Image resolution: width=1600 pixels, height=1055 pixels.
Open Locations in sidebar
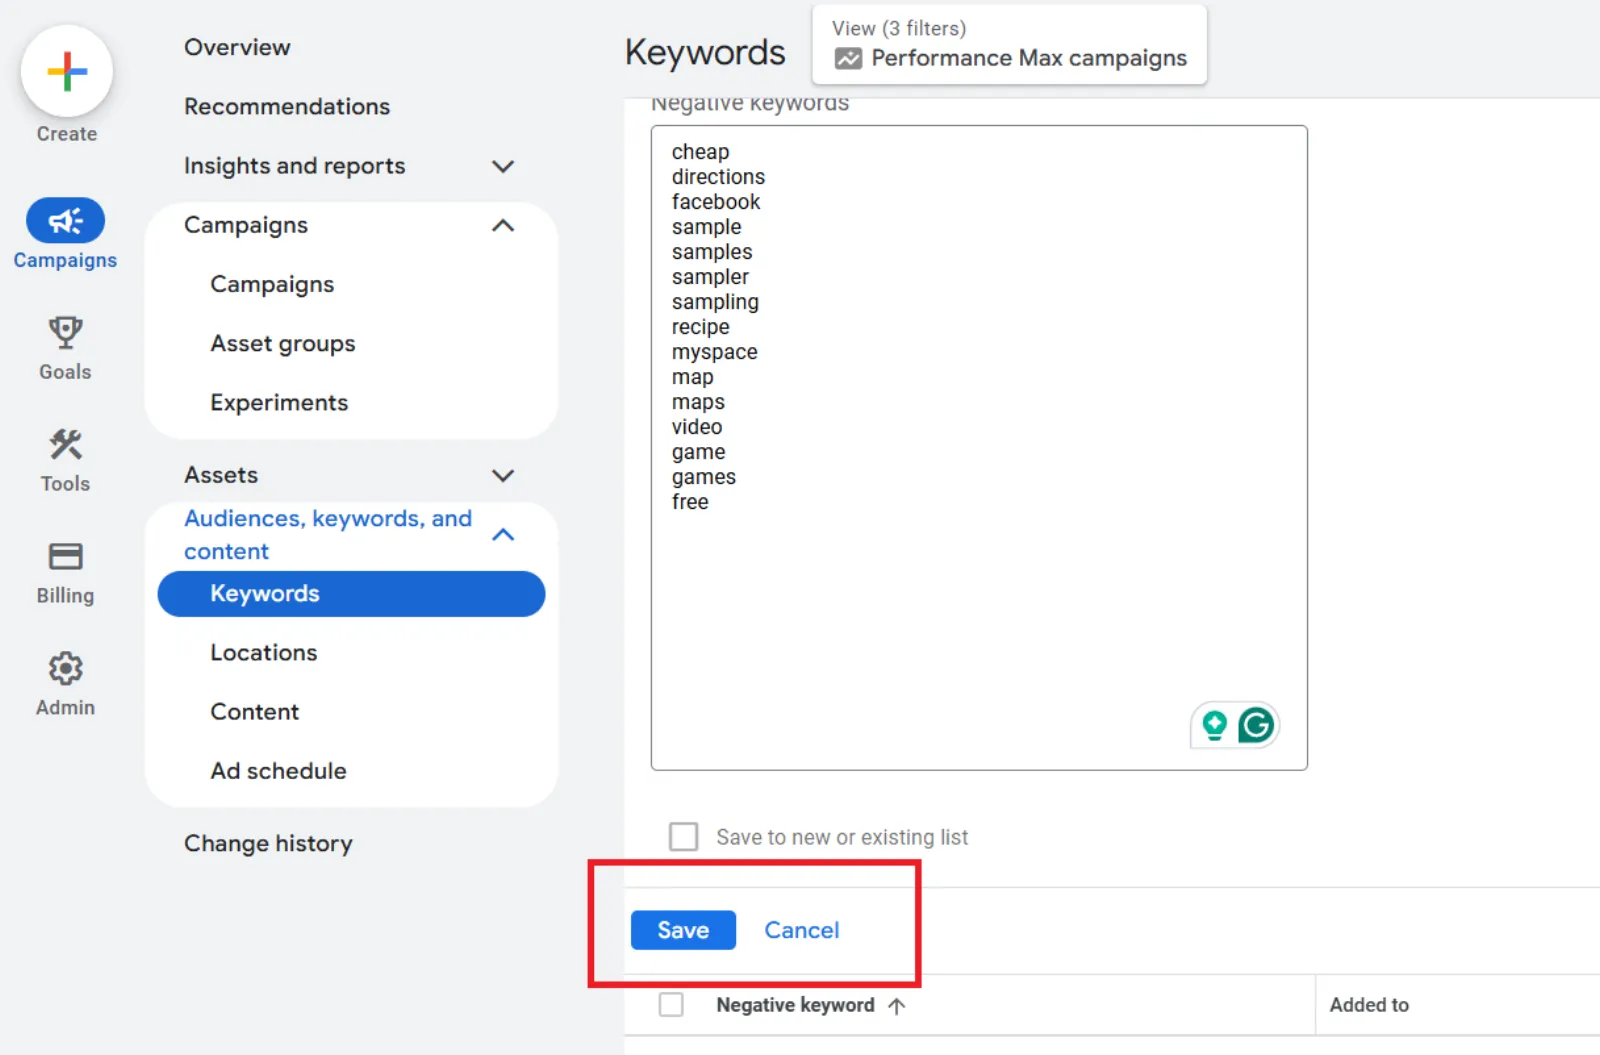(x=264, y=653)
